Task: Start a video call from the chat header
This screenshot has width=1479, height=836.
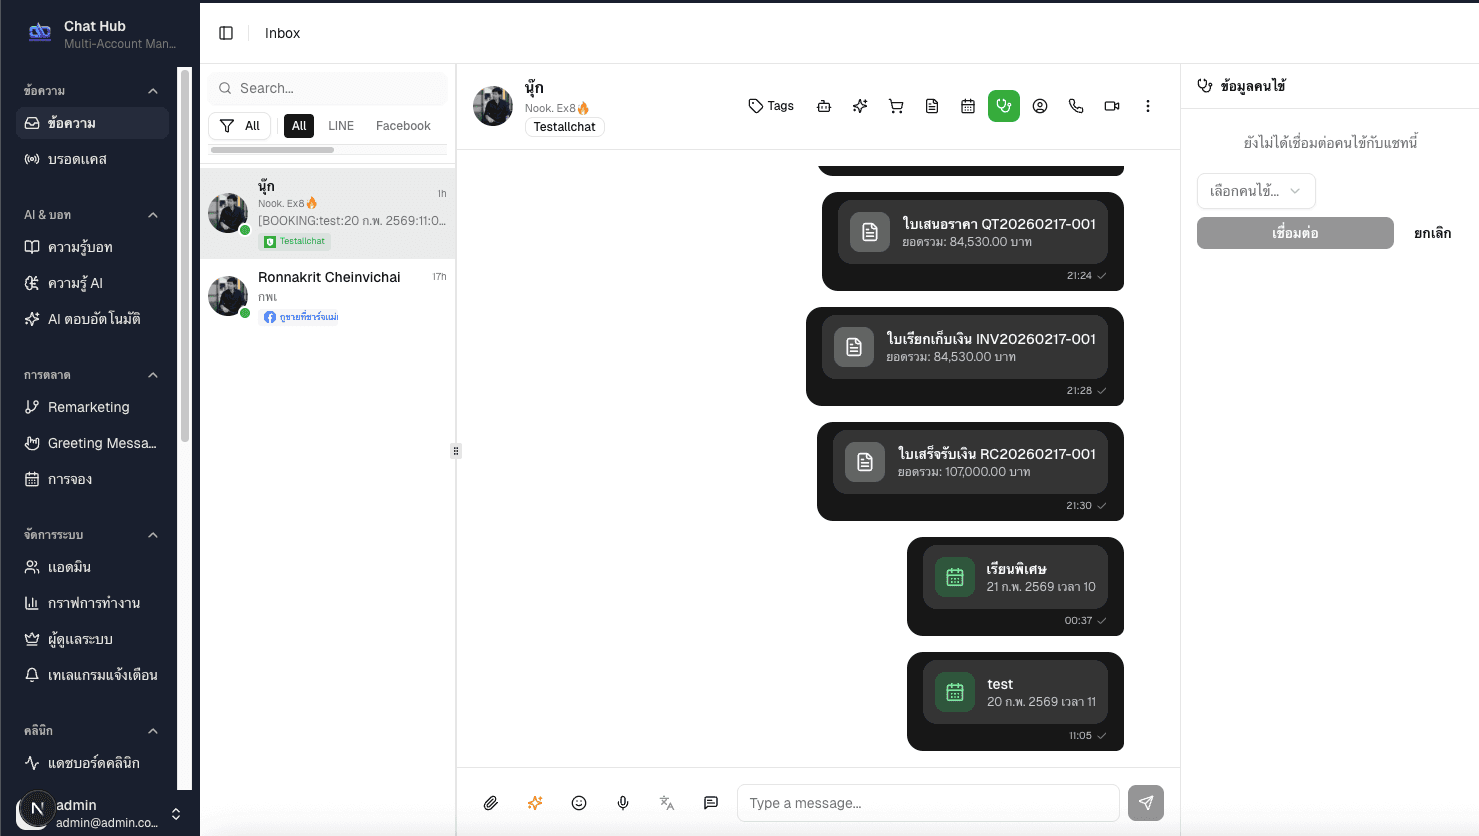Action: click(1112, 105)
